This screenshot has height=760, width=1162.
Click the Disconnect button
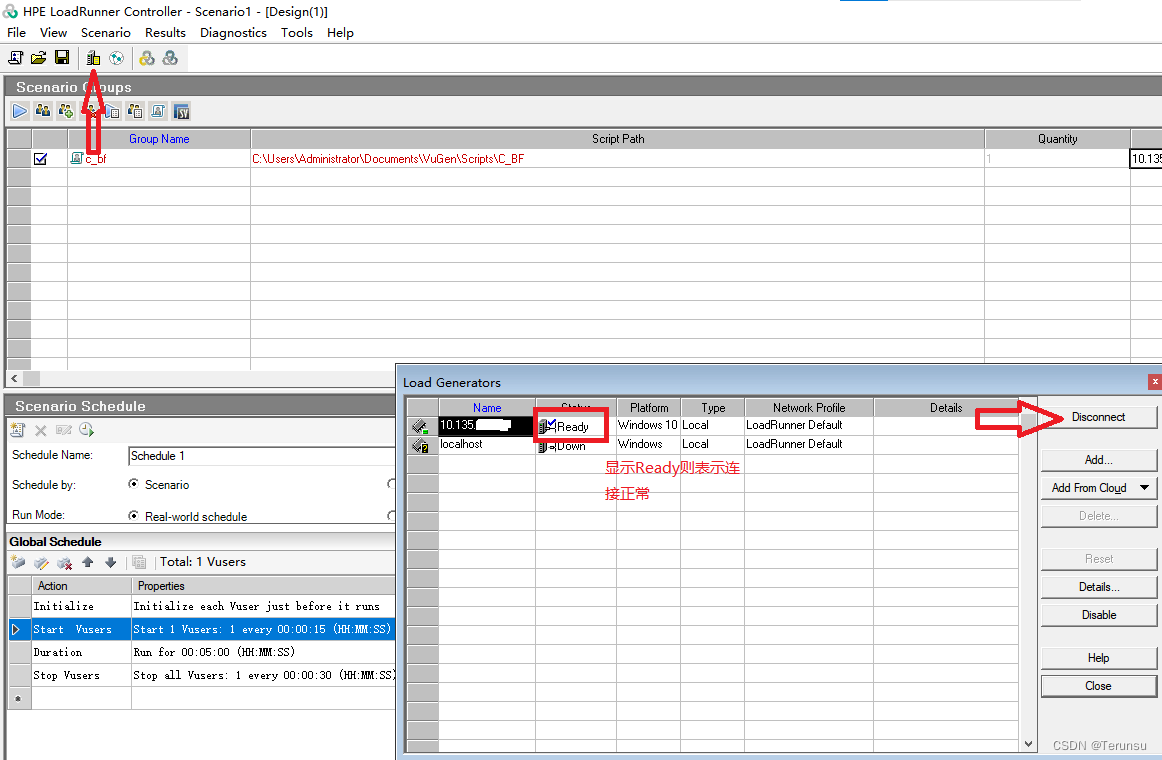point(1098,417)
